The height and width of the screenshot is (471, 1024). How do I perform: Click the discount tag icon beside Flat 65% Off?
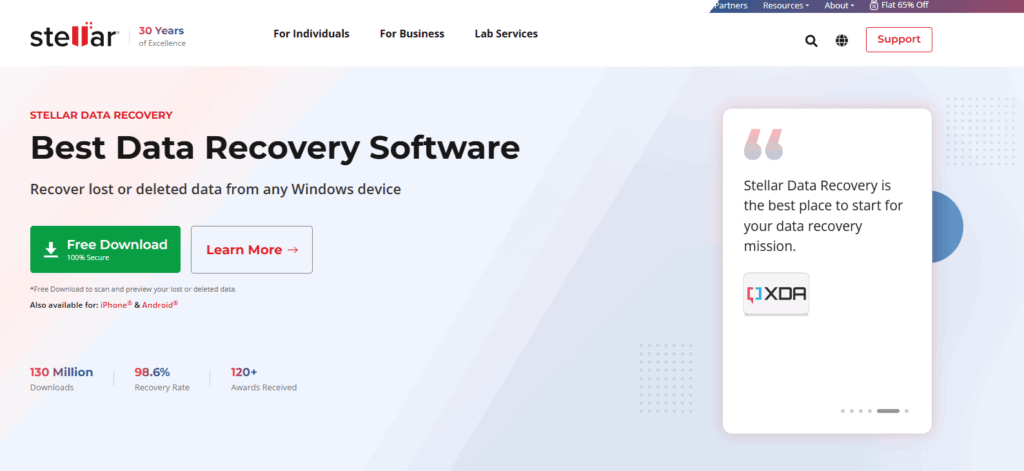[874, 5]
